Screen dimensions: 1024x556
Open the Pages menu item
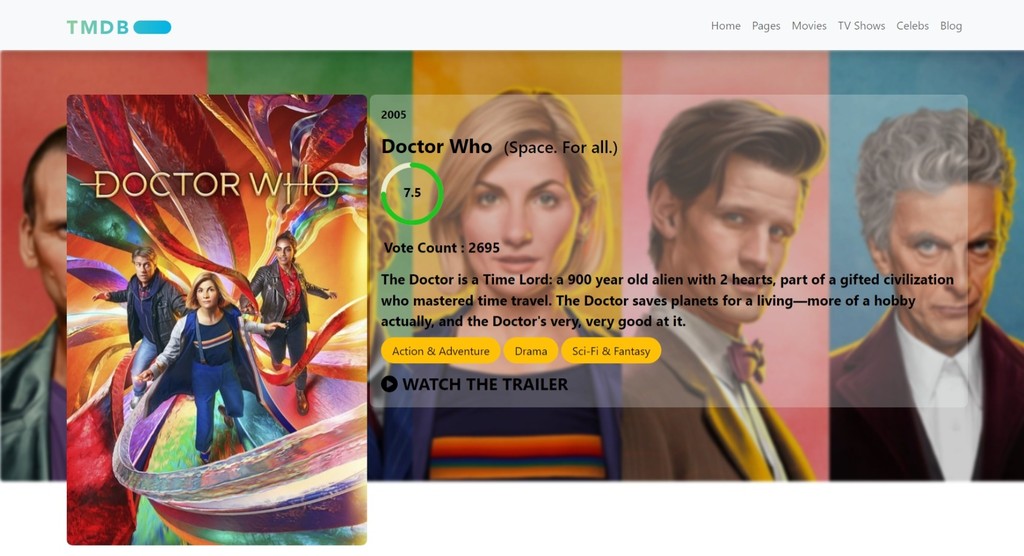tap(766, 26)
